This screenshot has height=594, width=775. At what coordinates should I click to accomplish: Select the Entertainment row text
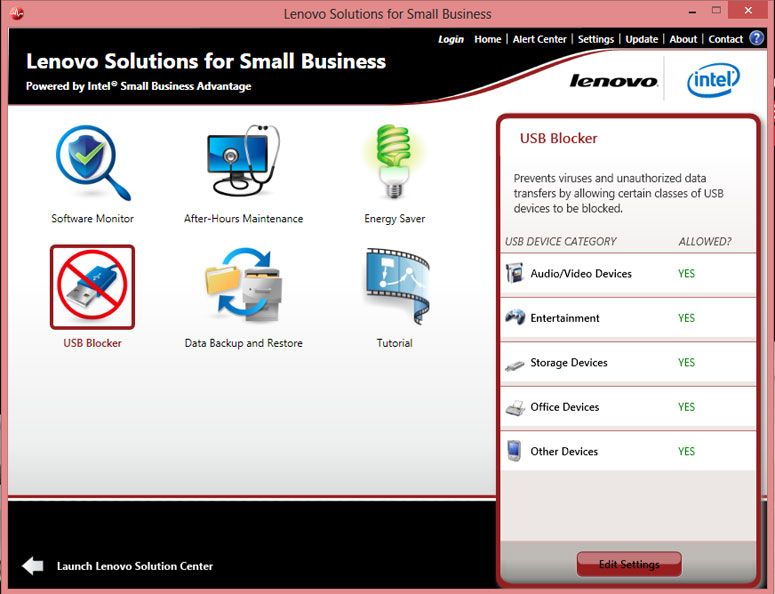564,318
